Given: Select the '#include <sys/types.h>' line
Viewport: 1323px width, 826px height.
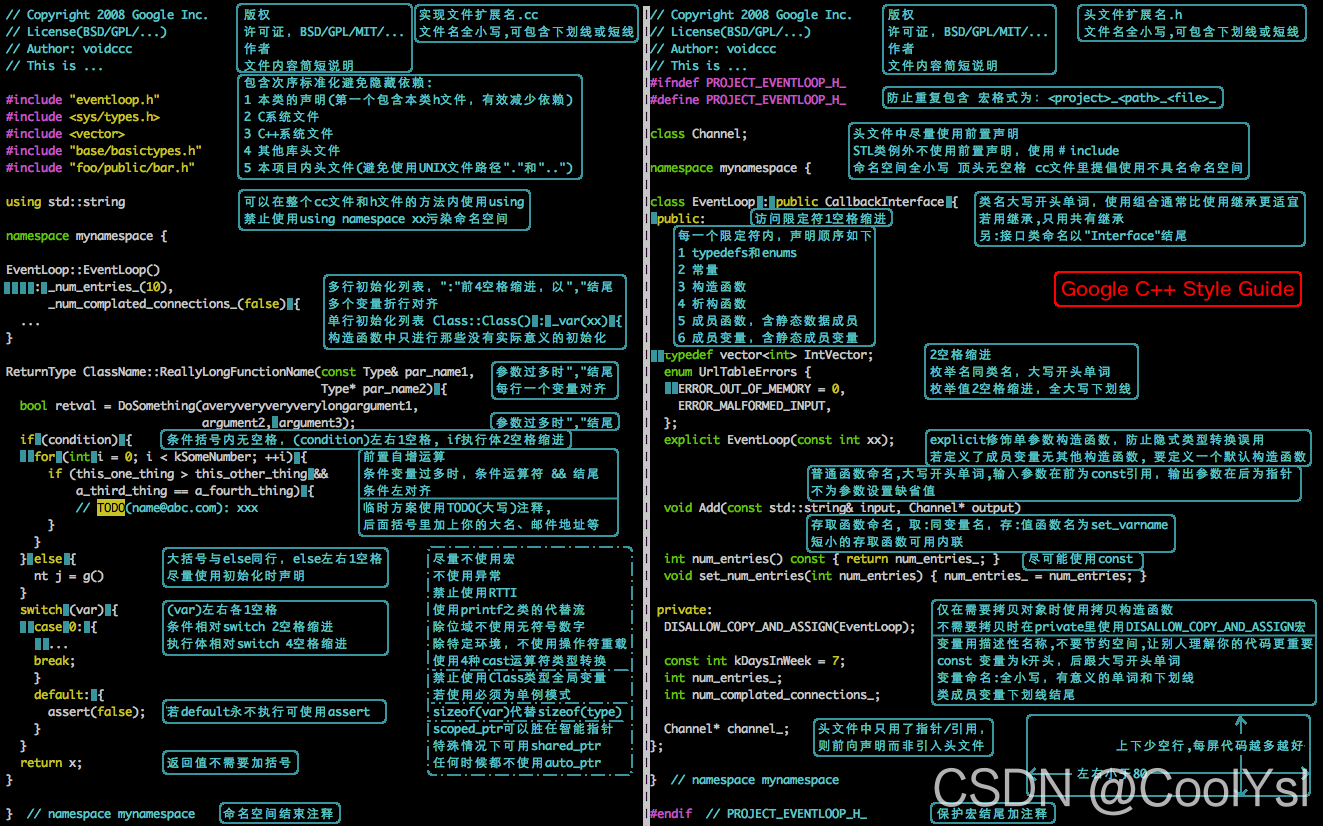Looking at the screenshot, I should point(83,117).
